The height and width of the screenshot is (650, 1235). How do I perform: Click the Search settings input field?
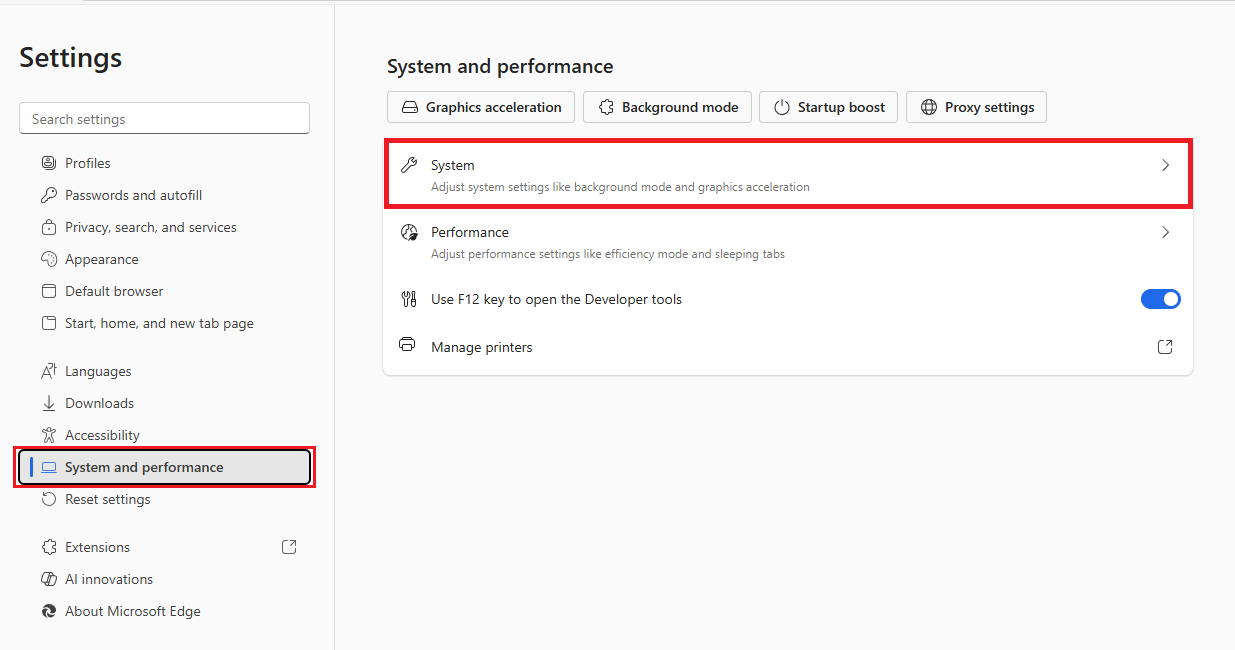(164, 119)
